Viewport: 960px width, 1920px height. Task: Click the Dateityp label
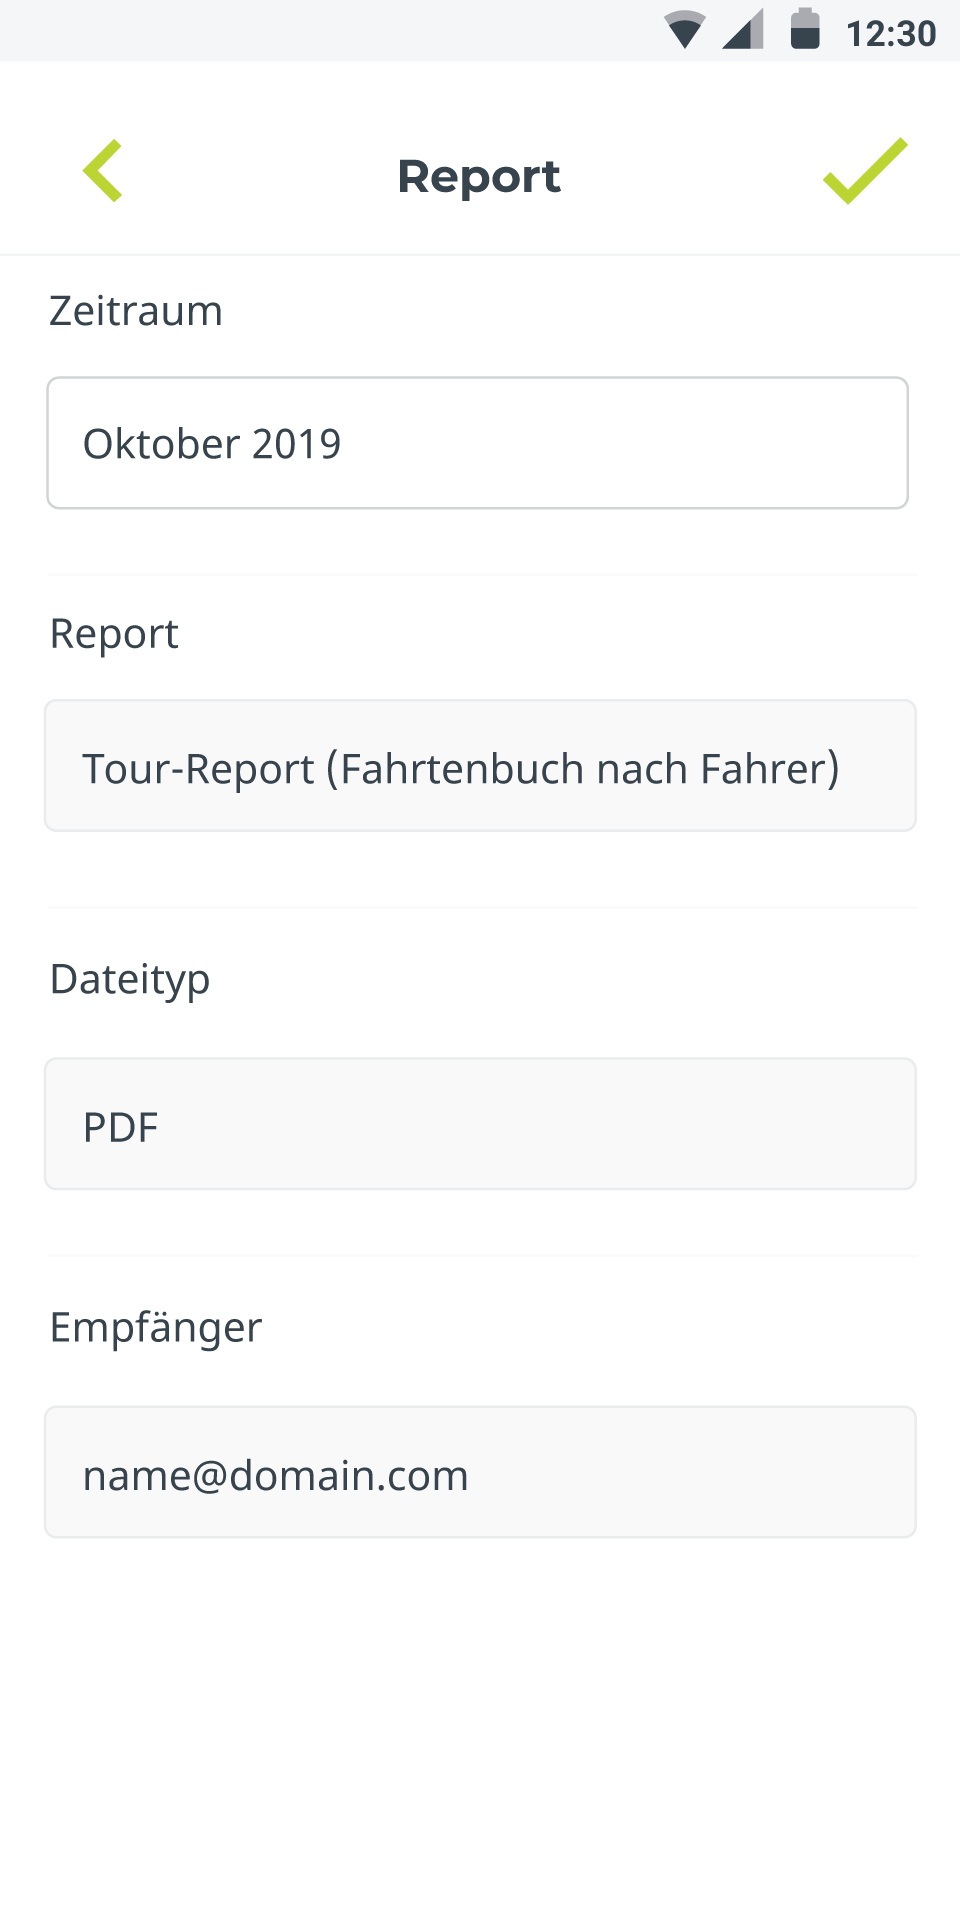pyautogui.click(x=130, y=980)
